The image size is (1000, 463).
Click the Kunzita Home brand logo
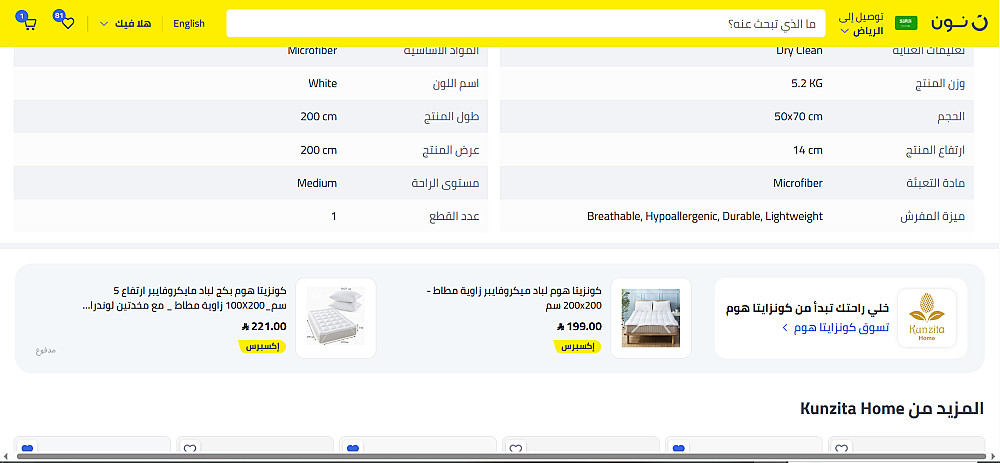pos(927,318)
